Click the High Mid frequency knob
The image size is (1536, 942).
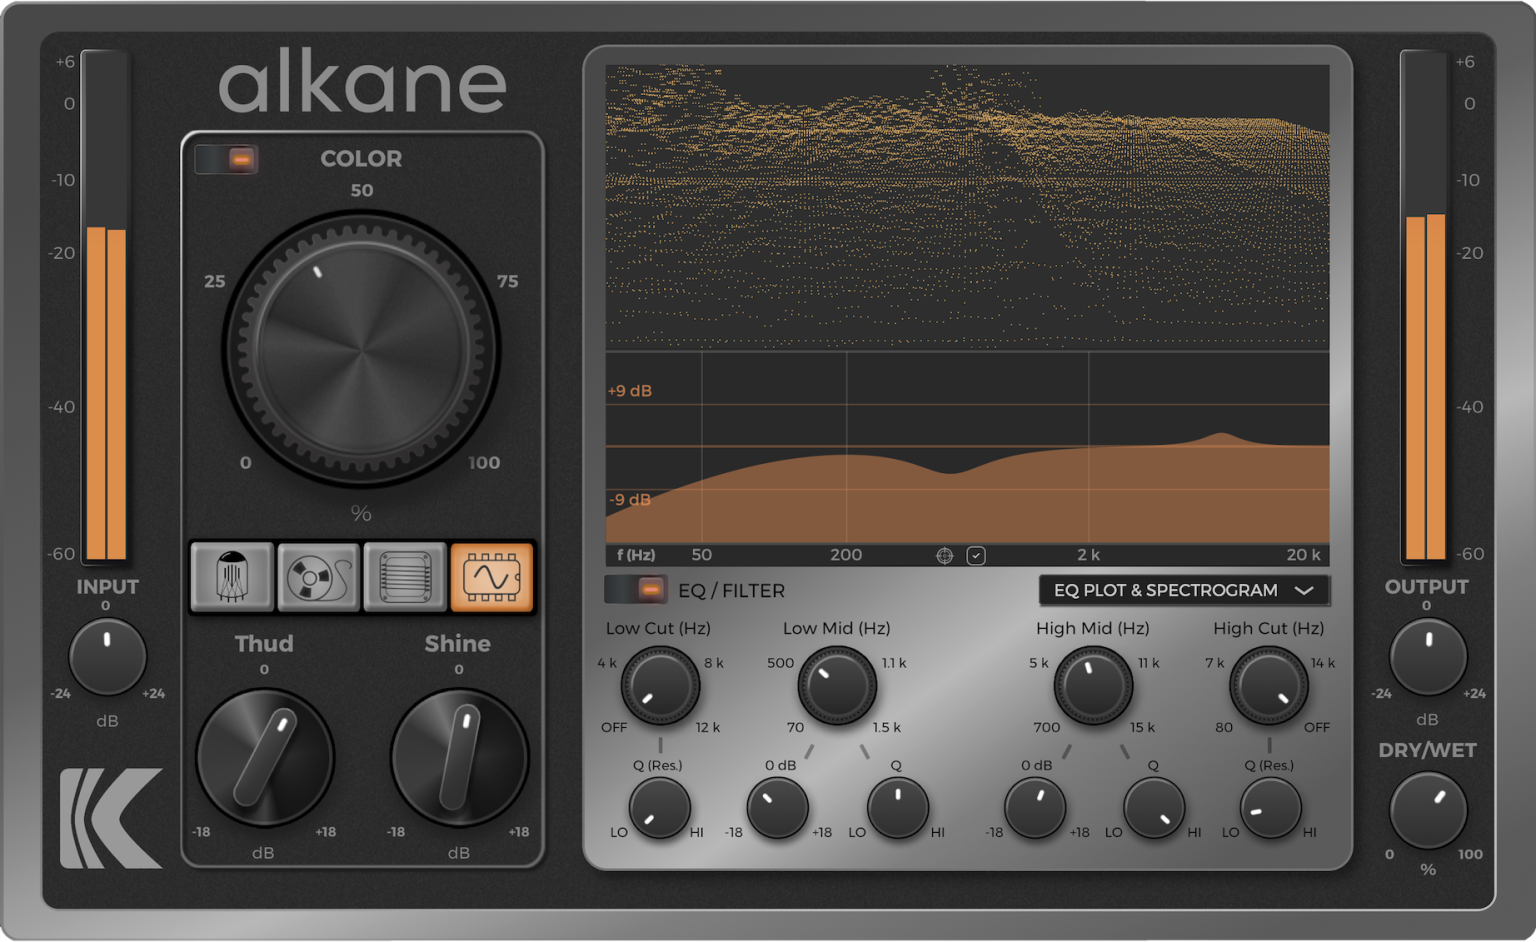coord(1093,686)
